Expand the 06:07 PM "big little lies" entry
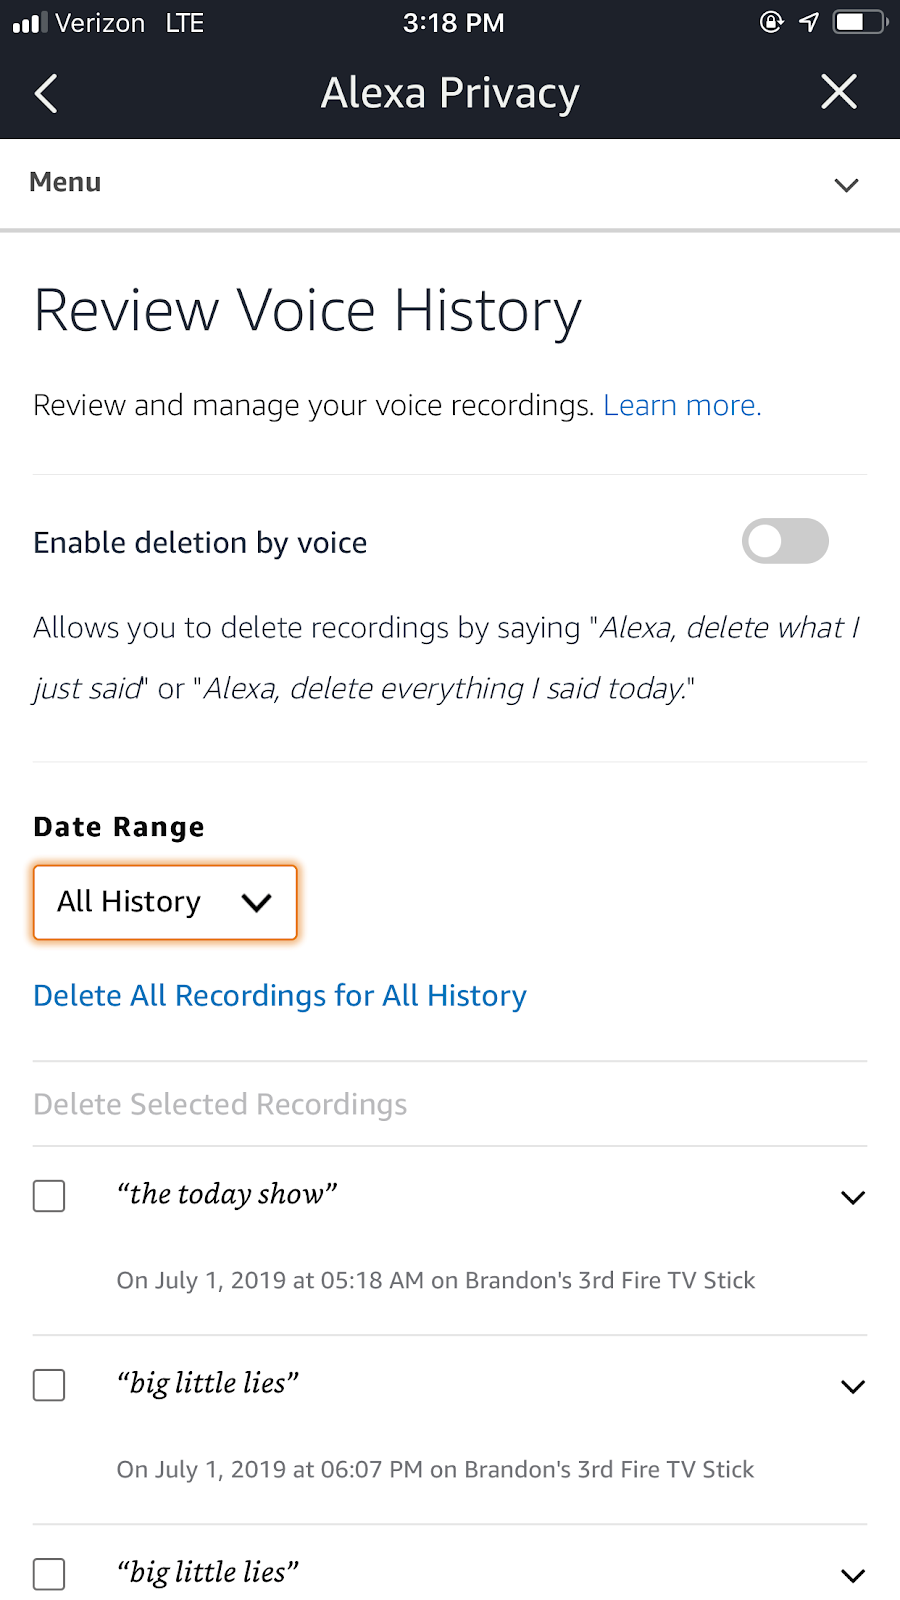This screenshot has height=1600, width=900. [852, 1386]
